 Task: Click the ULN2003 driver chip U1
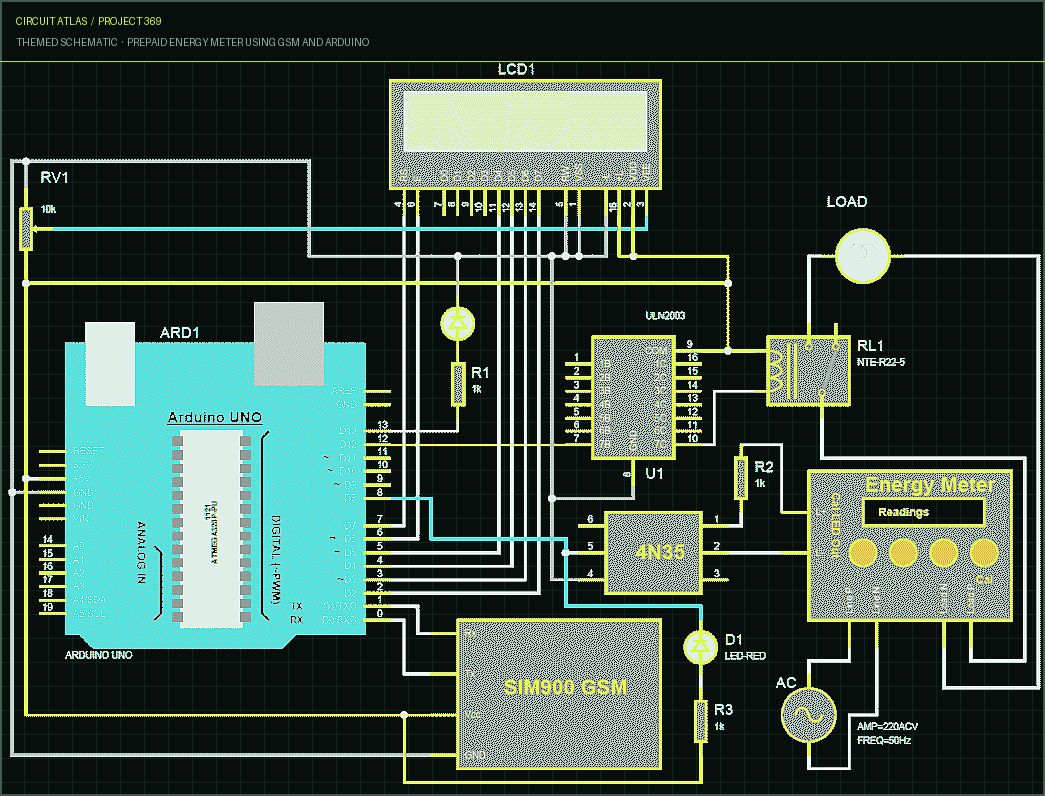pos(634,398)
